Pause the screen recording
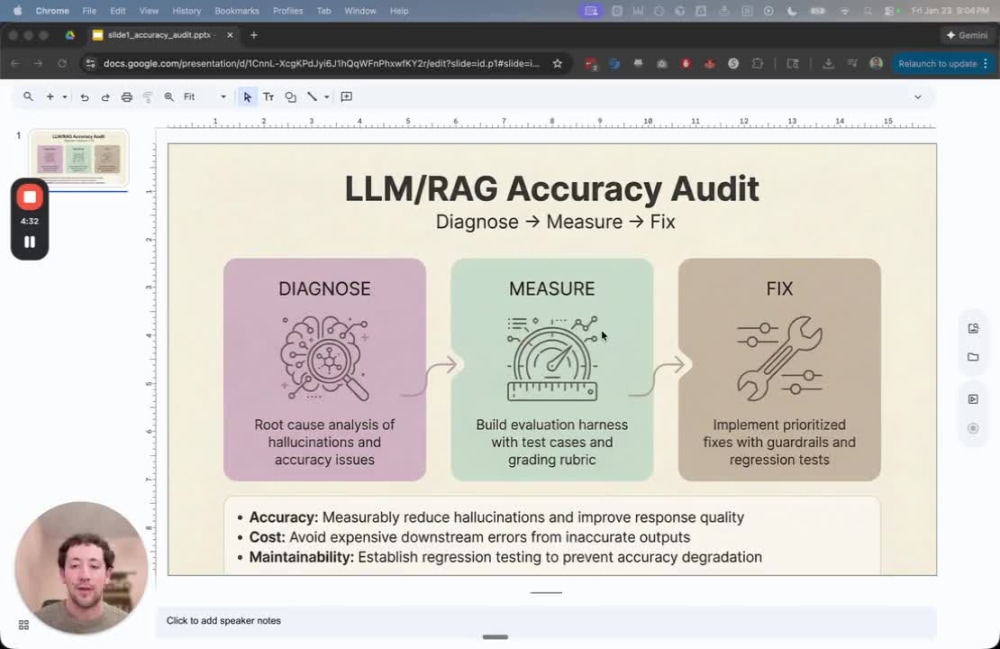 pos(29,242)
